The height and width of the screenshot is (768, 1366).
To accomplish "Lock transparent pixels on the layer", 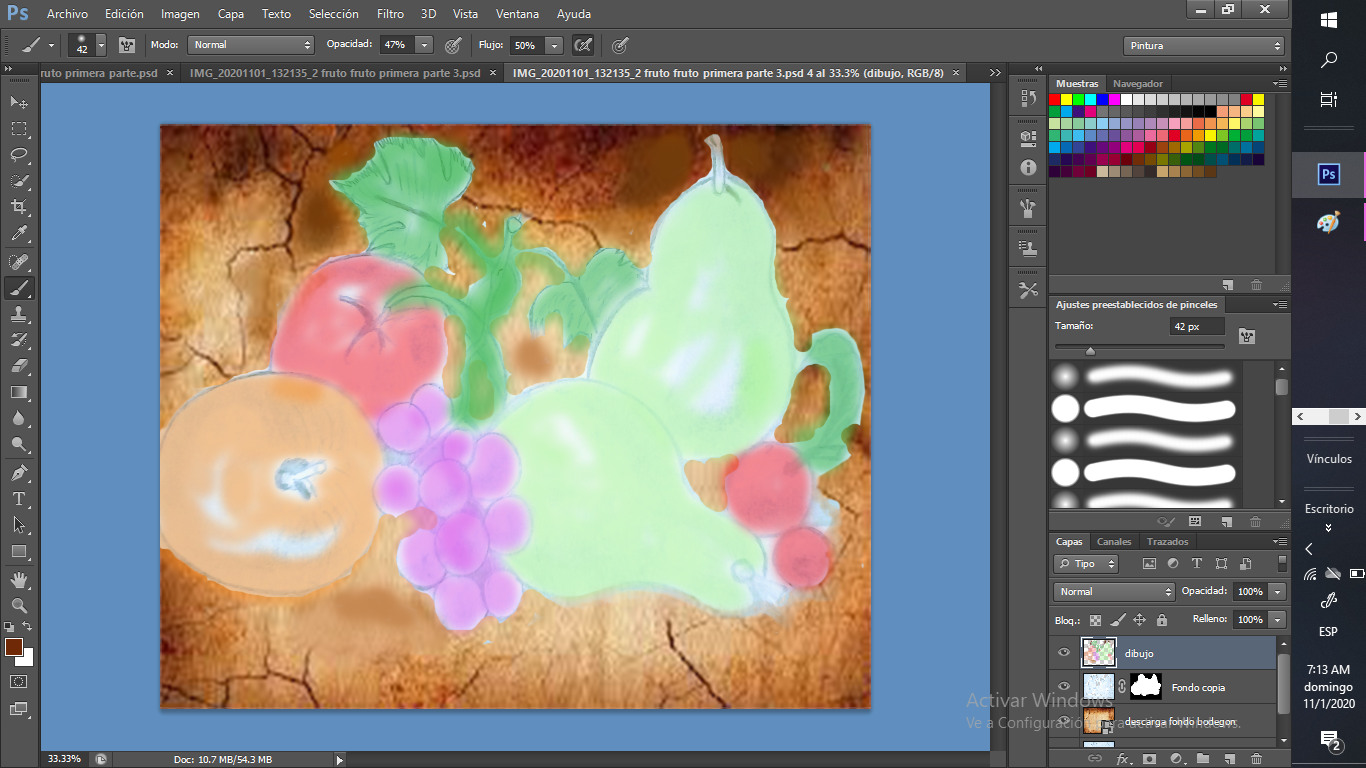I will 1095,620.
